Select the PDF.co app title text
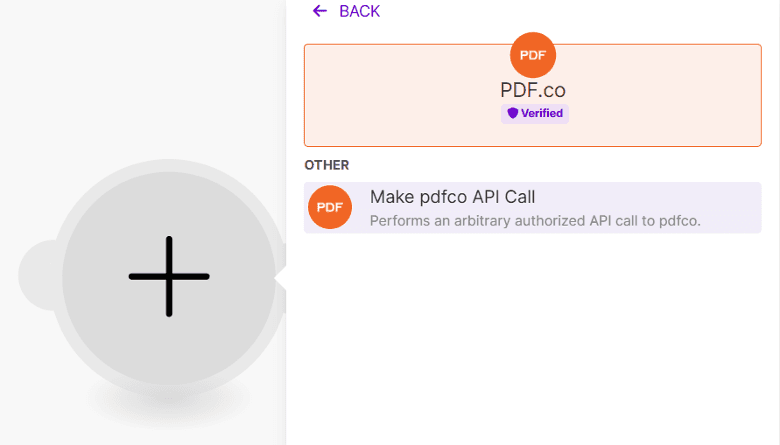This screenshot has width=780, height=445. (533, 90)
